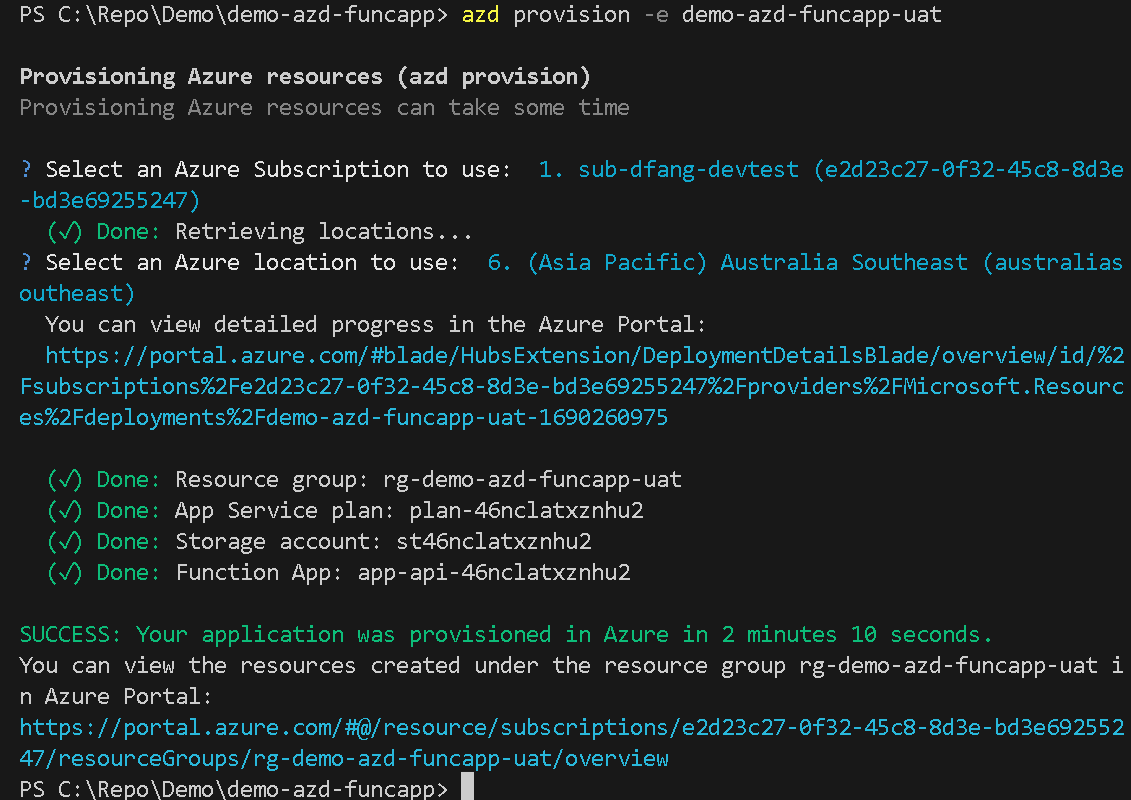Click the question mark before subscription prompt
Image resolution: width=1131 pixels, height=800 pixels.
pos(27,170)
